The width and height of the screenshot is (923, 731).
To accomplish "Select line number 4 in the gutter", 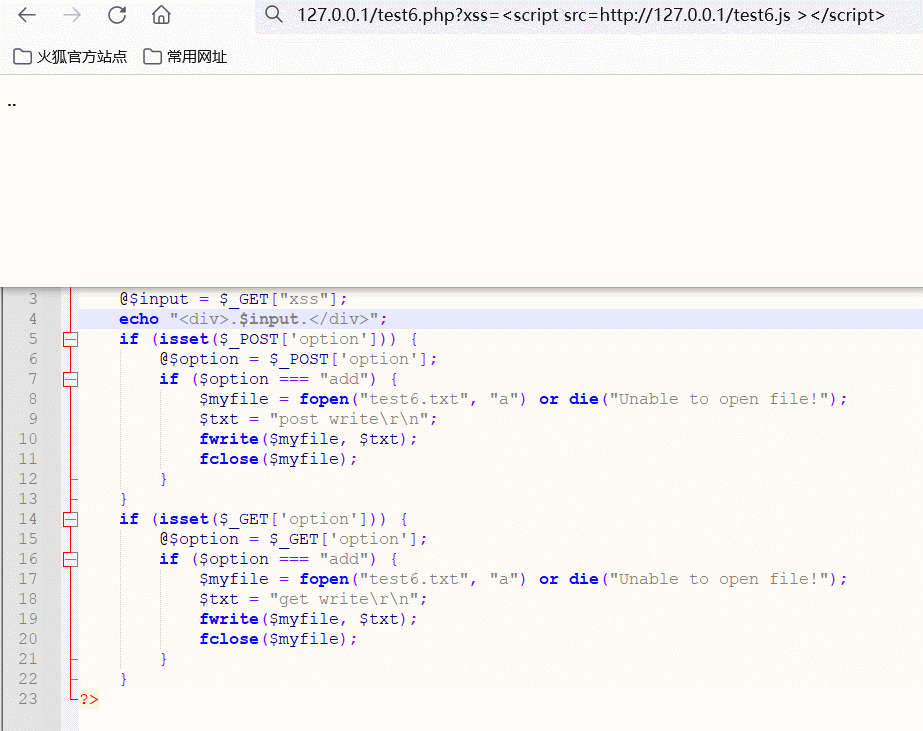I will [x=33, y=319].
